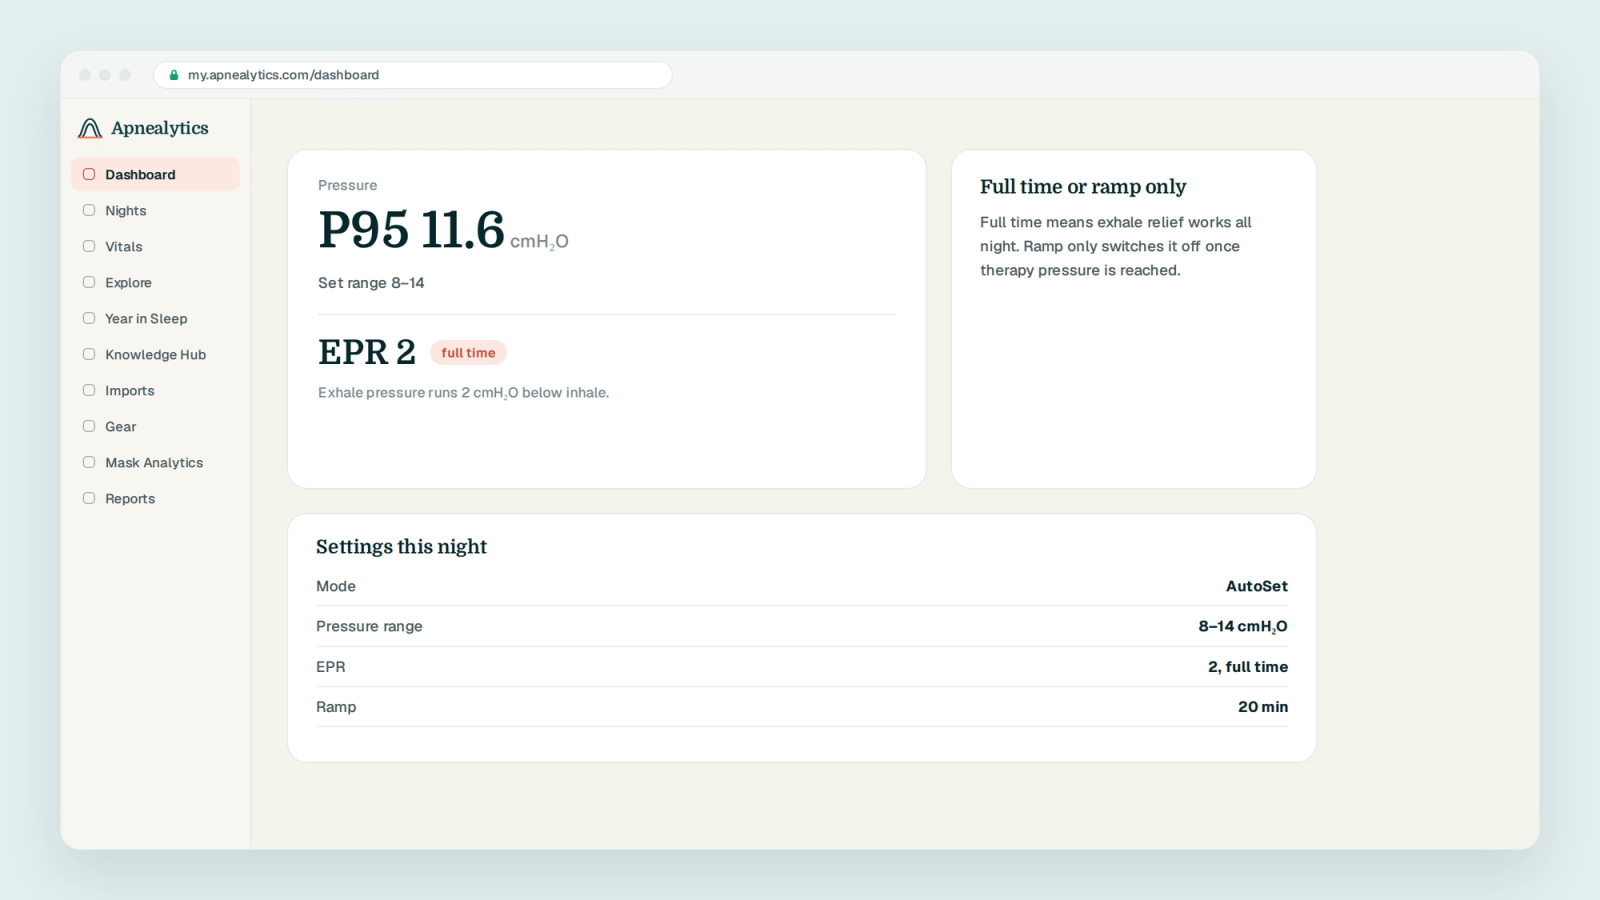Click the 2, full time EPR value
The image size is (1600, 900).
tap(1248, 667)
